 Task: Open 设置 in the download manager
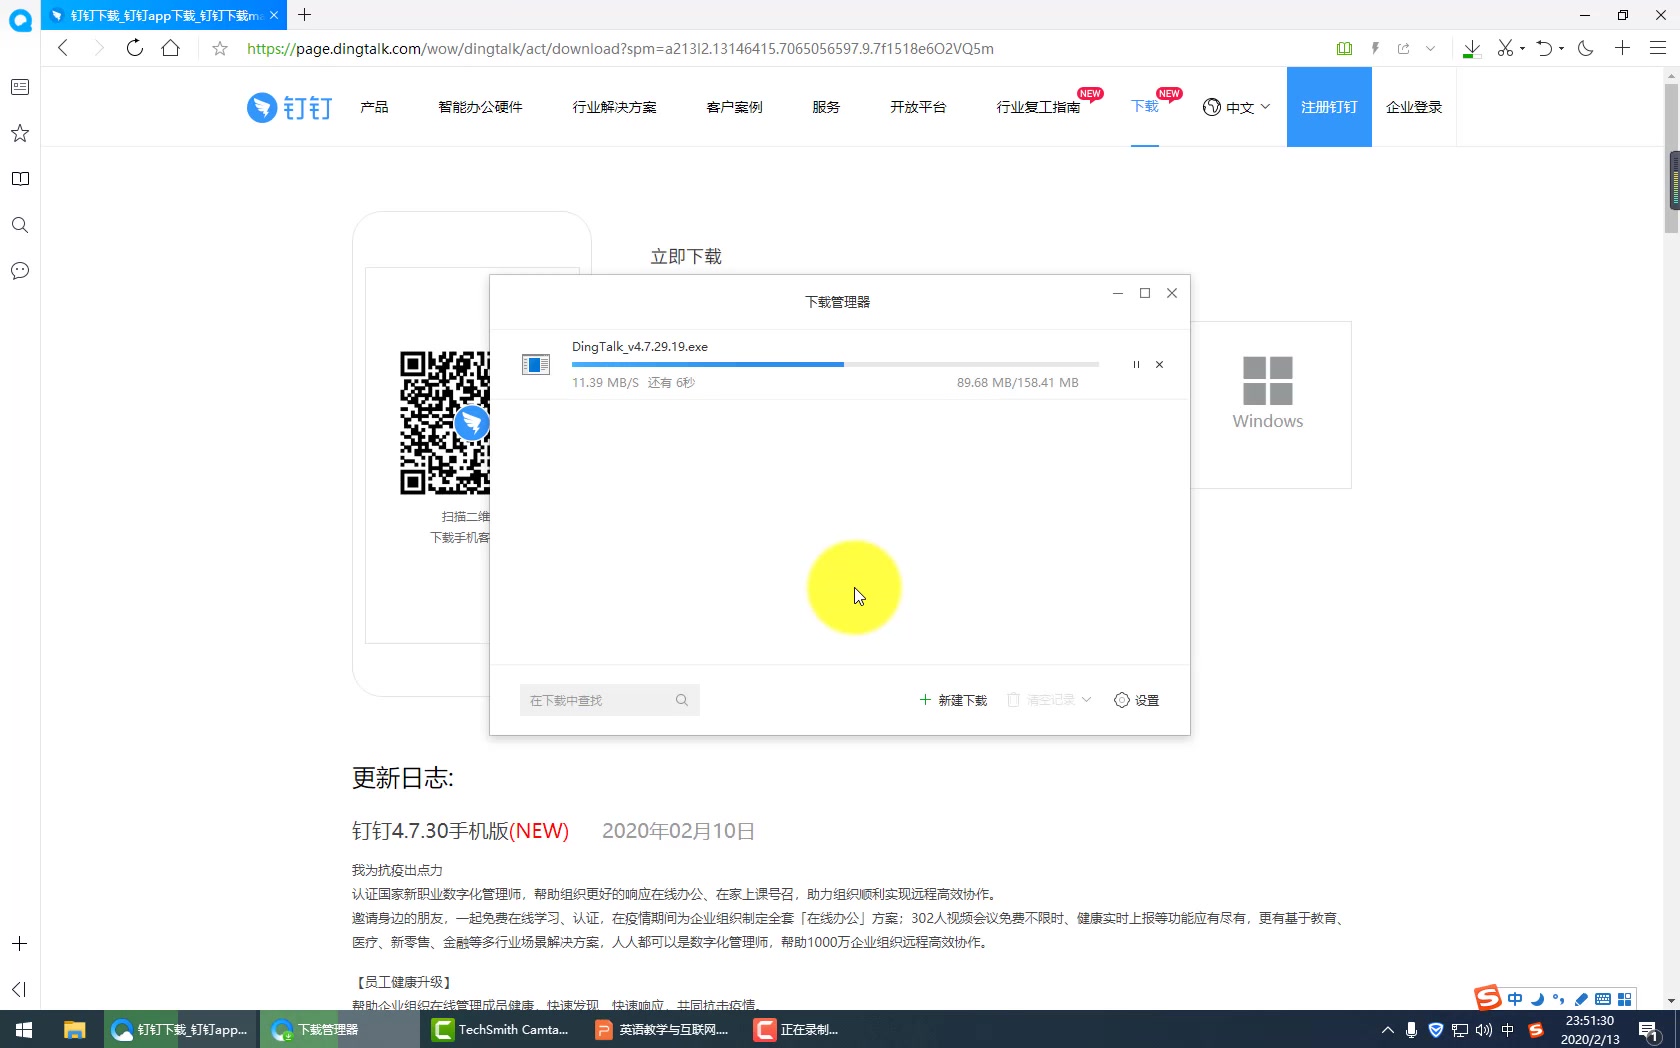point(1137,700)
